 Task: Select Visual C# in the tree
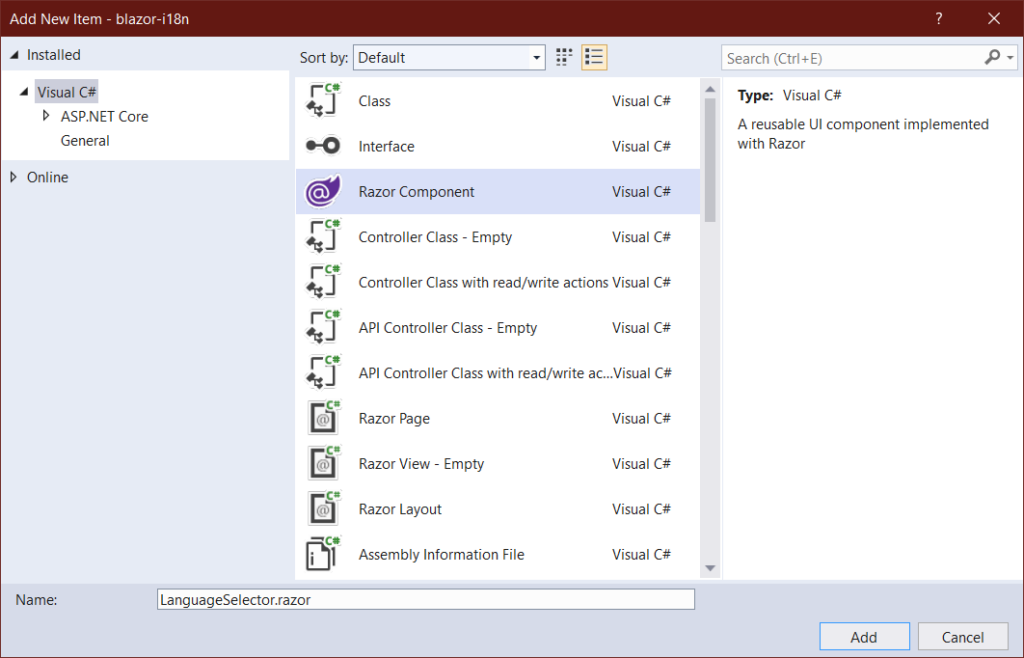pos(67,92)
